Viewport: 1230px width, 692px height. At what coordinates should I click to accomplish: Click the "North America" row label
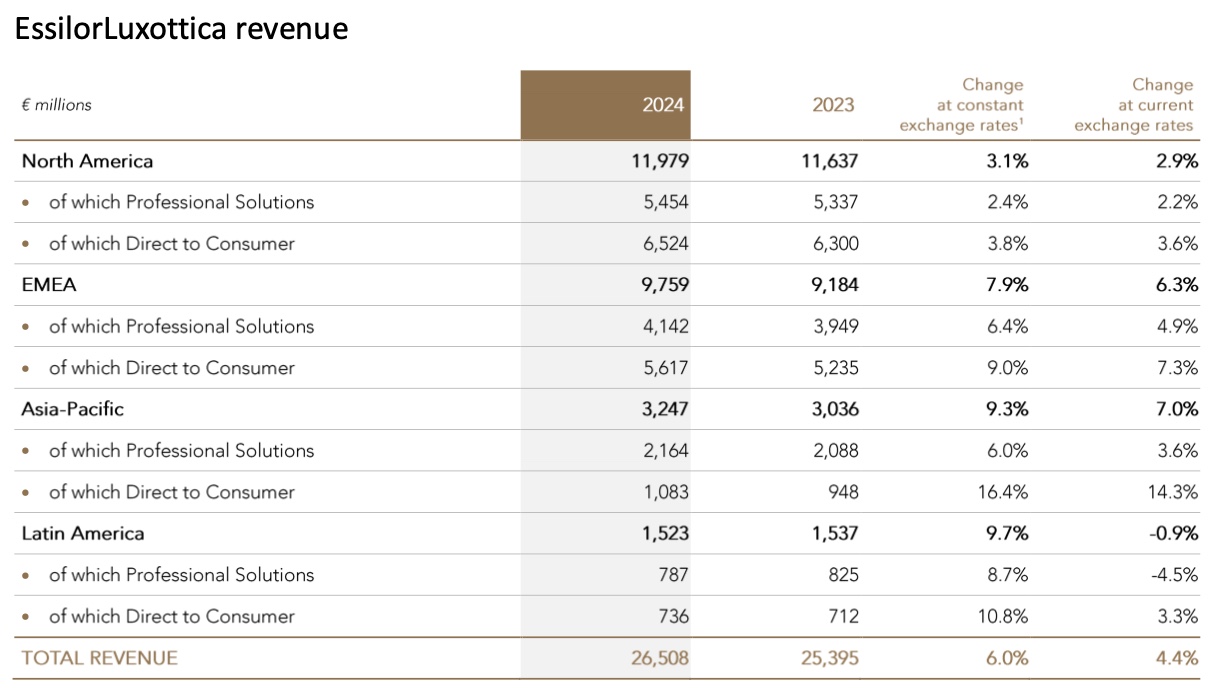pos(87,160)
